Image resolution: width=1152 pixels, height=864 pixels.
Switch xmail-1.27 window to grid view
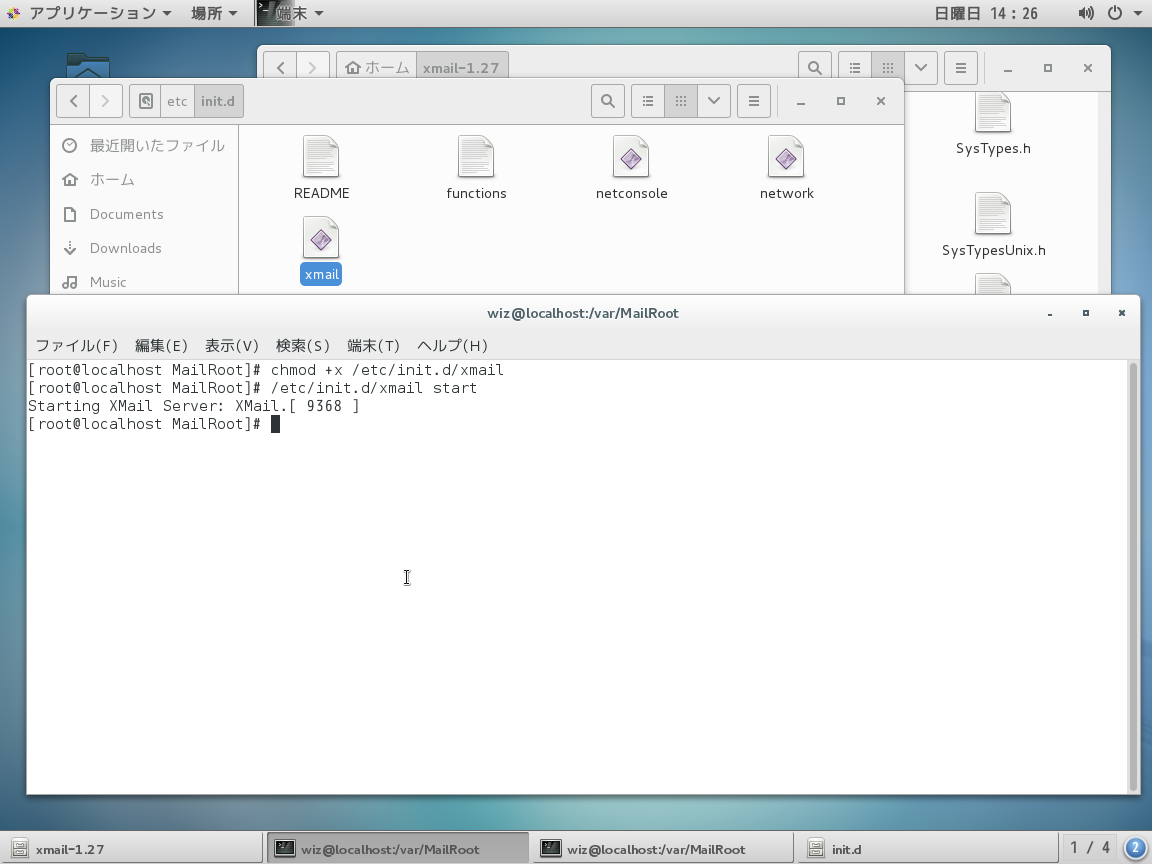click(x=888, y=68)
